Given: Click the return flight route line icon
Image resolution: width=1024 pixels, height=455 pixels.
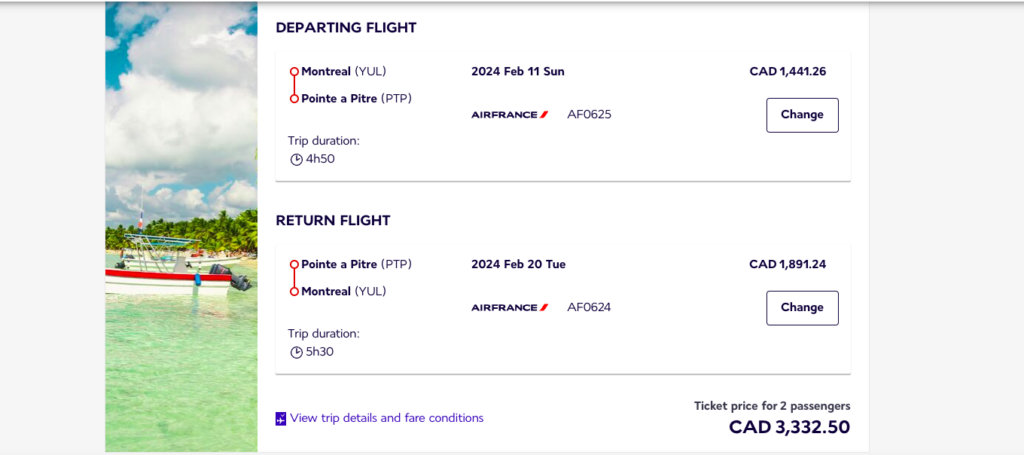Looking at the screenshot, I should pyautogui.click(x=294, y=278).
